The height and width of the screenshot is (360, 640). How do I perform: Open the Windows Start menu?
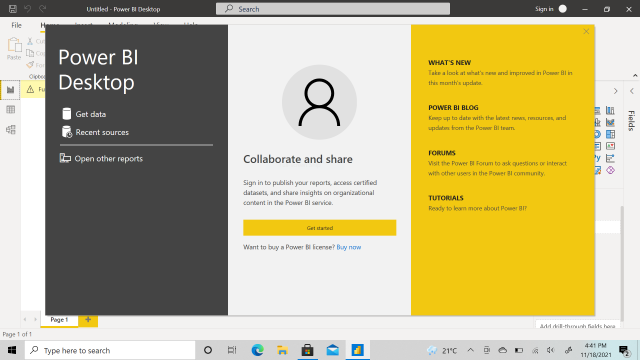click(12, 350)
